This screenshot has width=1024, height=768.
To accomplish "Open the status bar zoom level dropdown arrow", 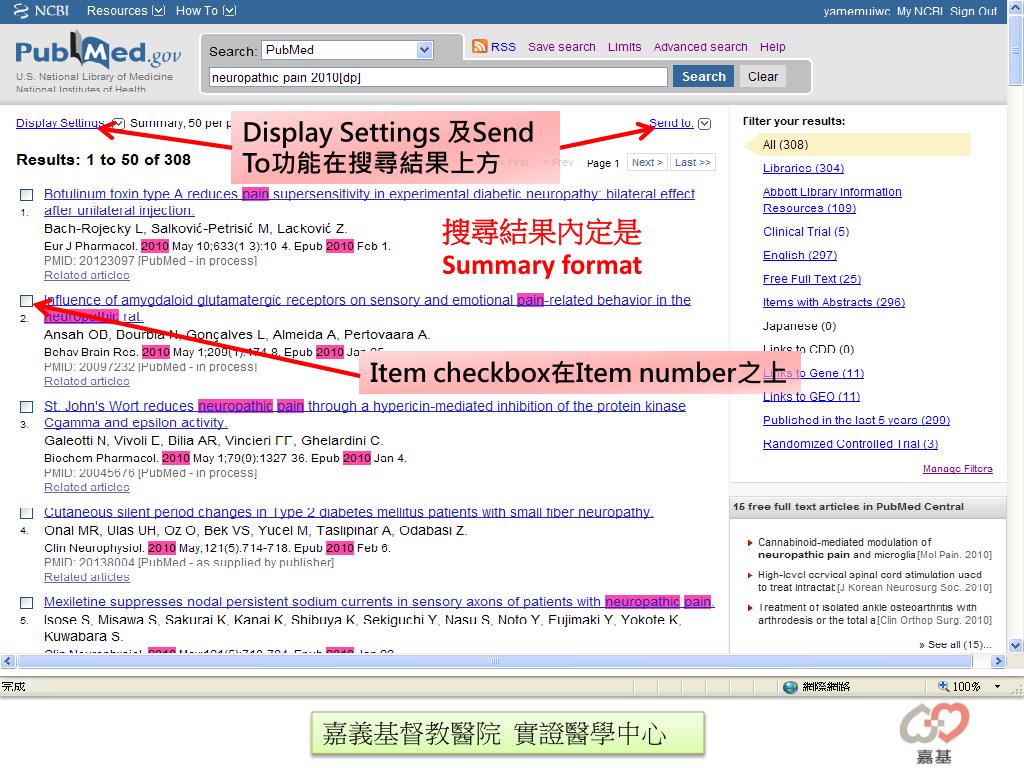I will click(997, 686).
